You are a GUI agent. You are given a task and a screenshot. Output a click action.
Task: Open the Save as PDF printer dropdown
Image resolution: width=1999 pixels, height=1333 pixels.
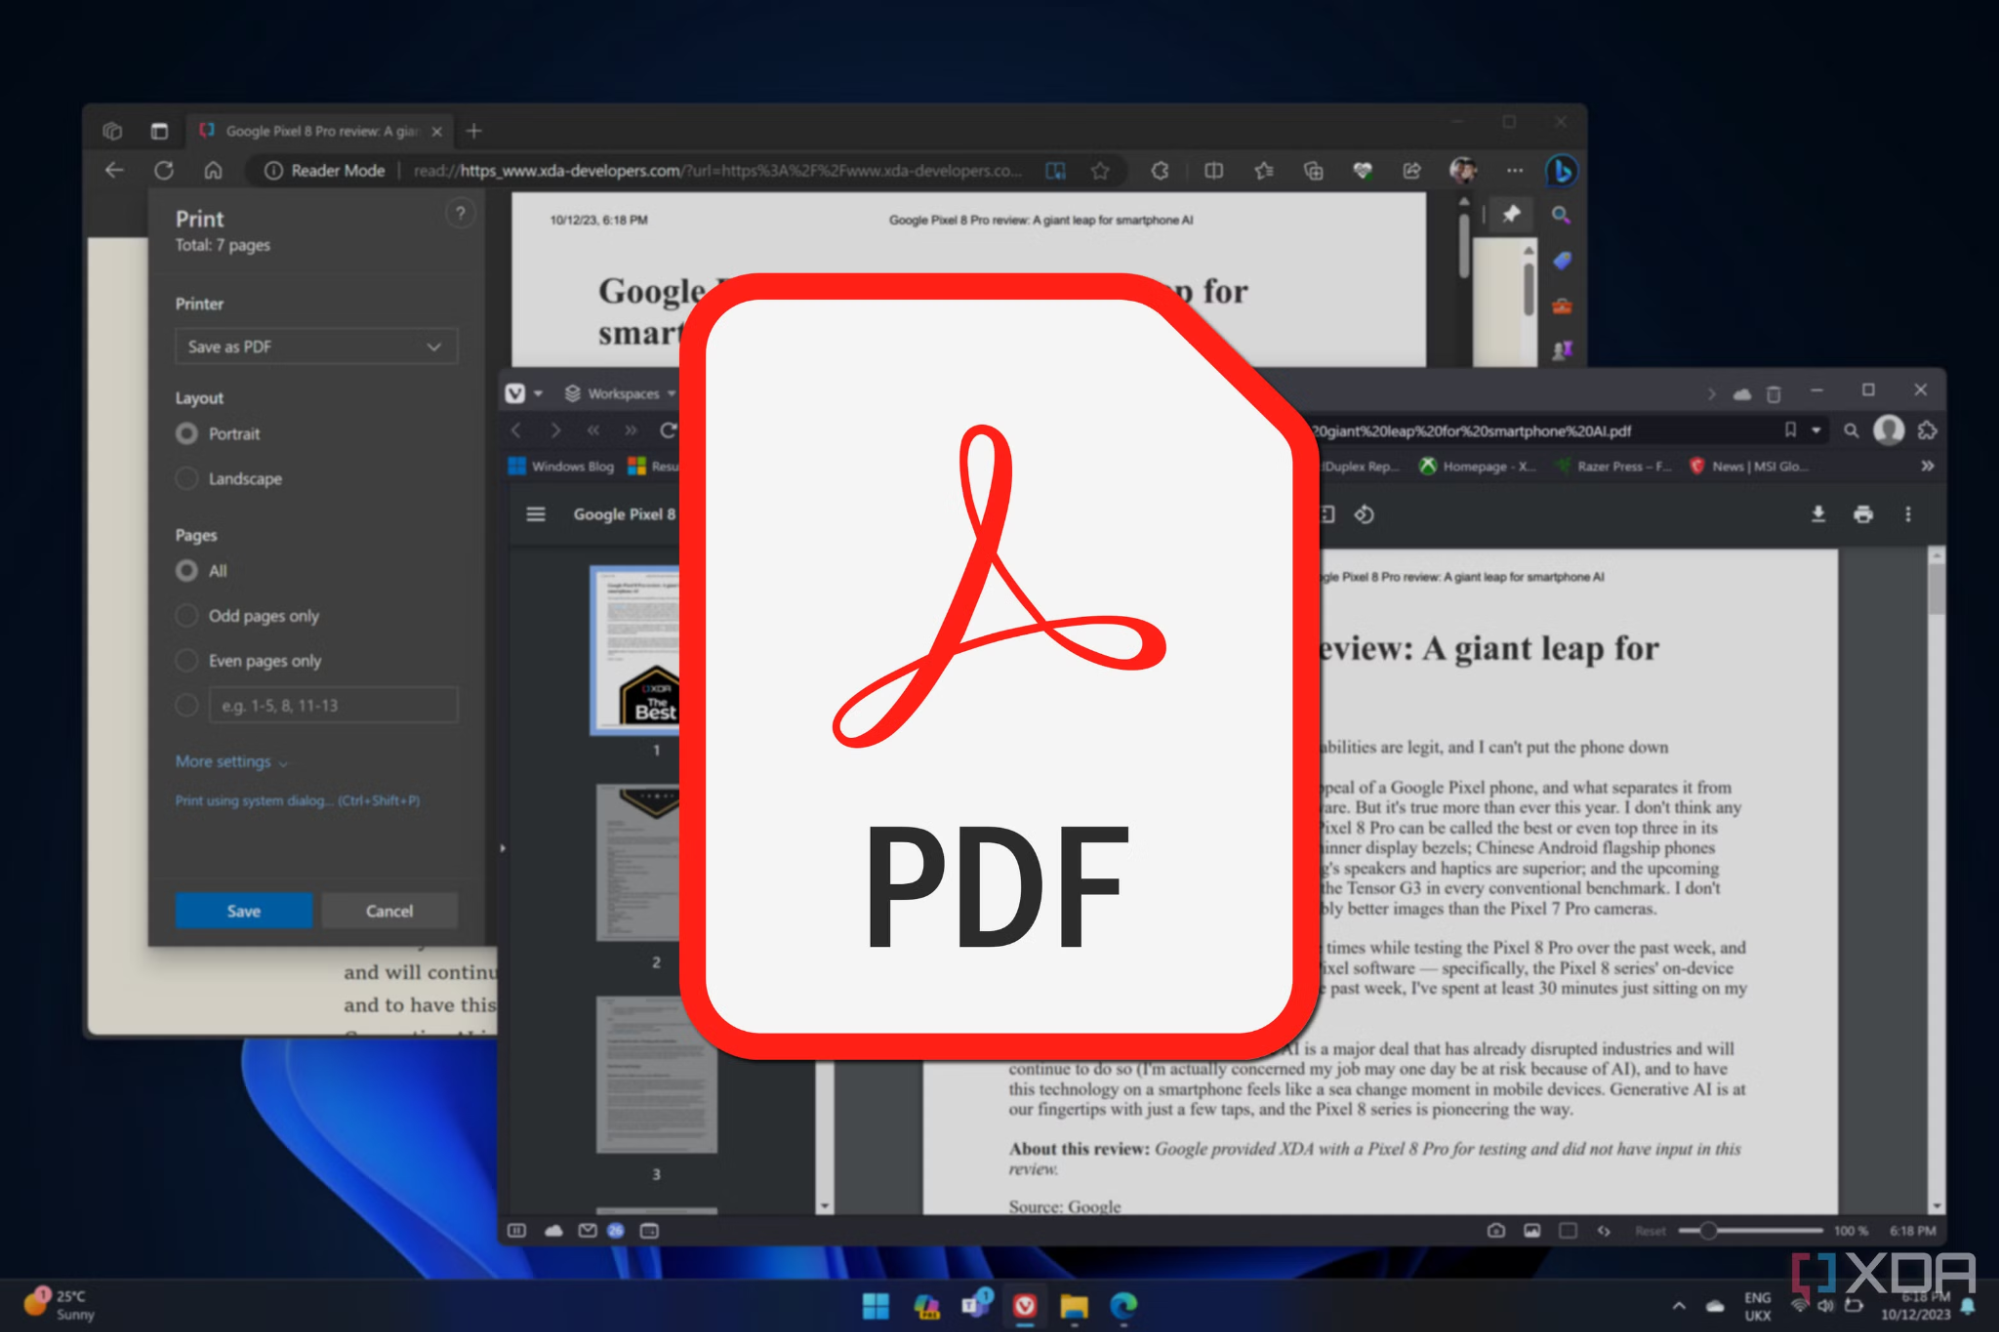click(x=316, y=347)
